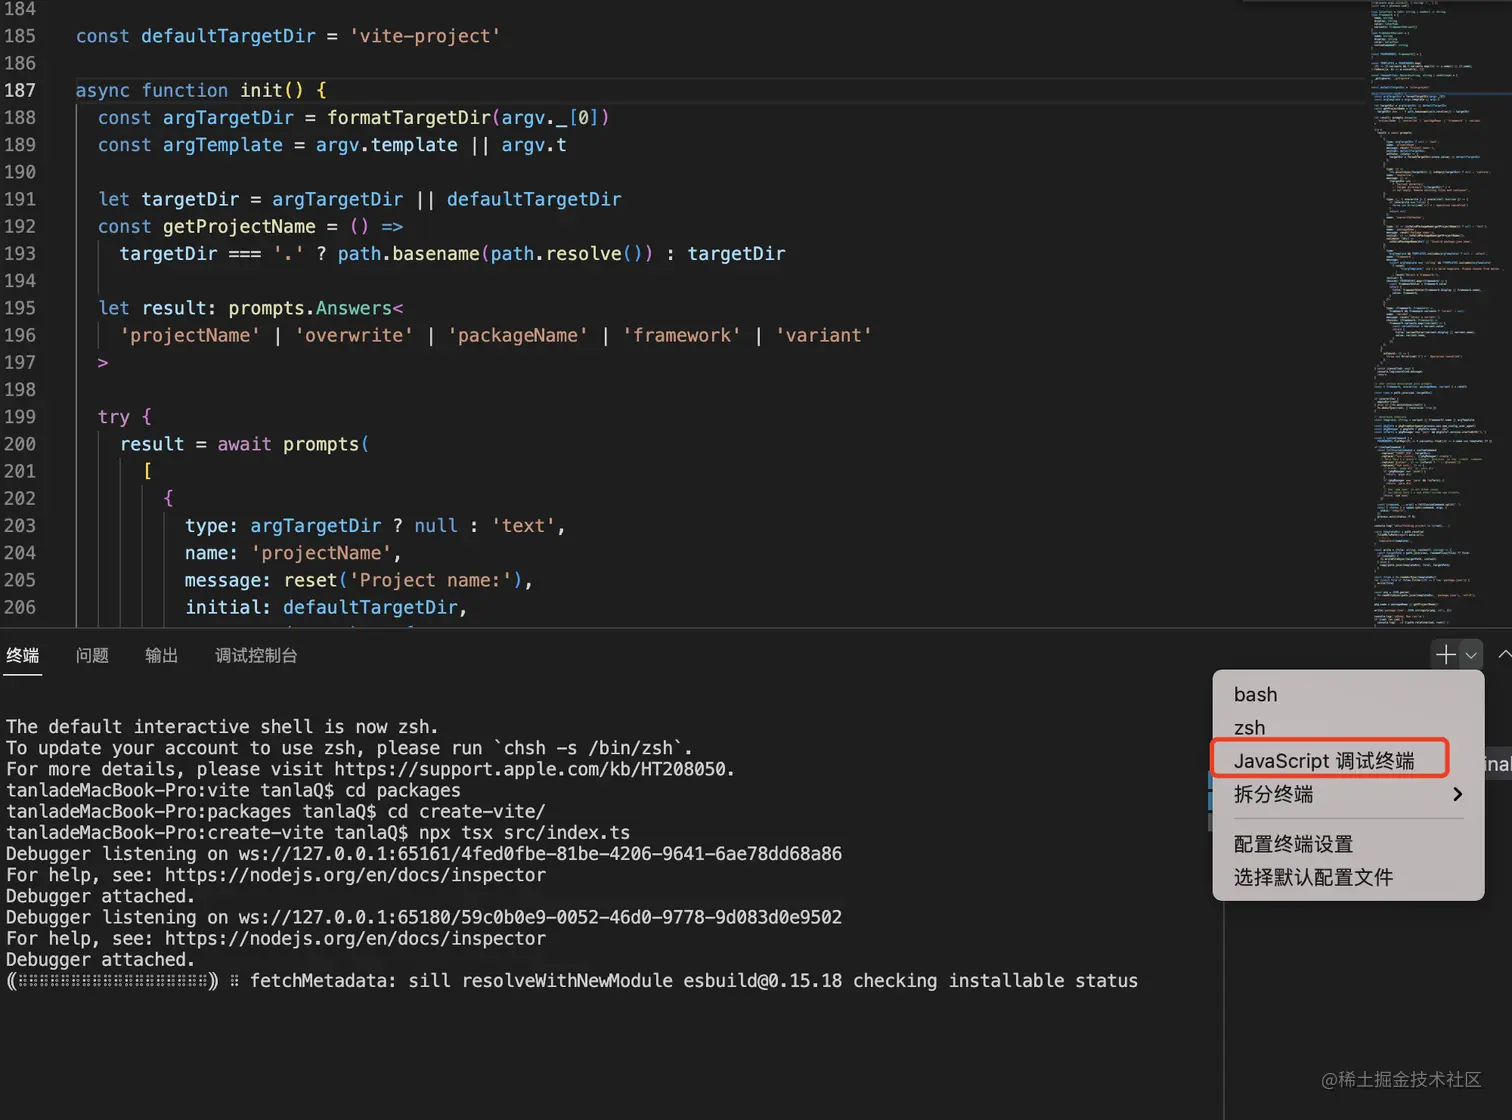
Task: Click getProjectName on line 192
Action: pyautogui.click(x=239, y=226)
